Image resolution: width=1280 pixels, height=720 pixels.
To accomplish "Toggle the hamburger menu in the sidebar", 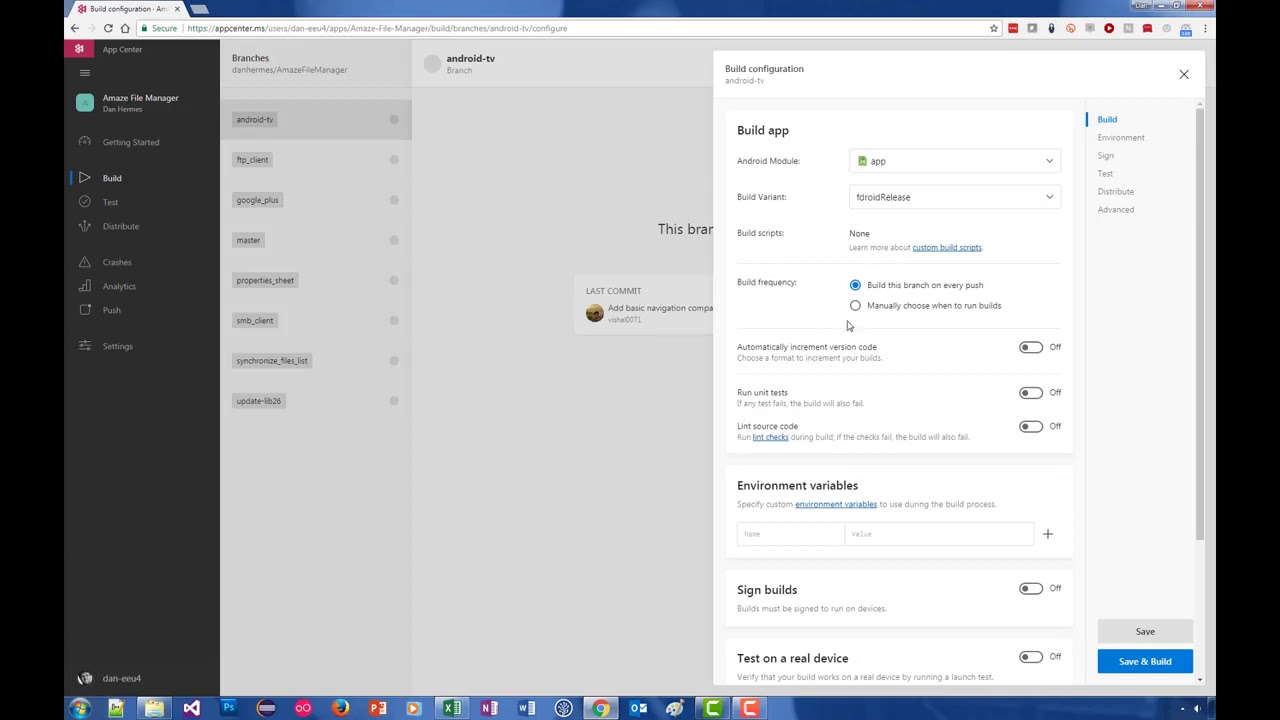I will pyautogui.click(x=85, y=73).
